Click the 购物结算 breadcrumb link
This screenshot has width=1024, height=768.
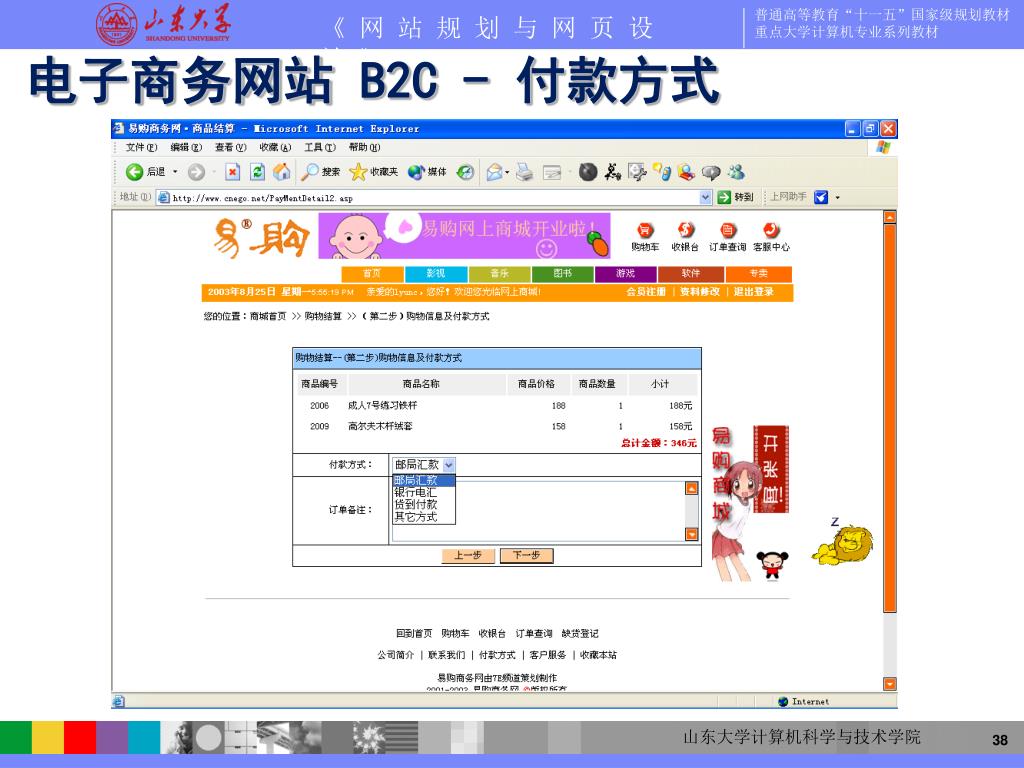pos(323,316)
